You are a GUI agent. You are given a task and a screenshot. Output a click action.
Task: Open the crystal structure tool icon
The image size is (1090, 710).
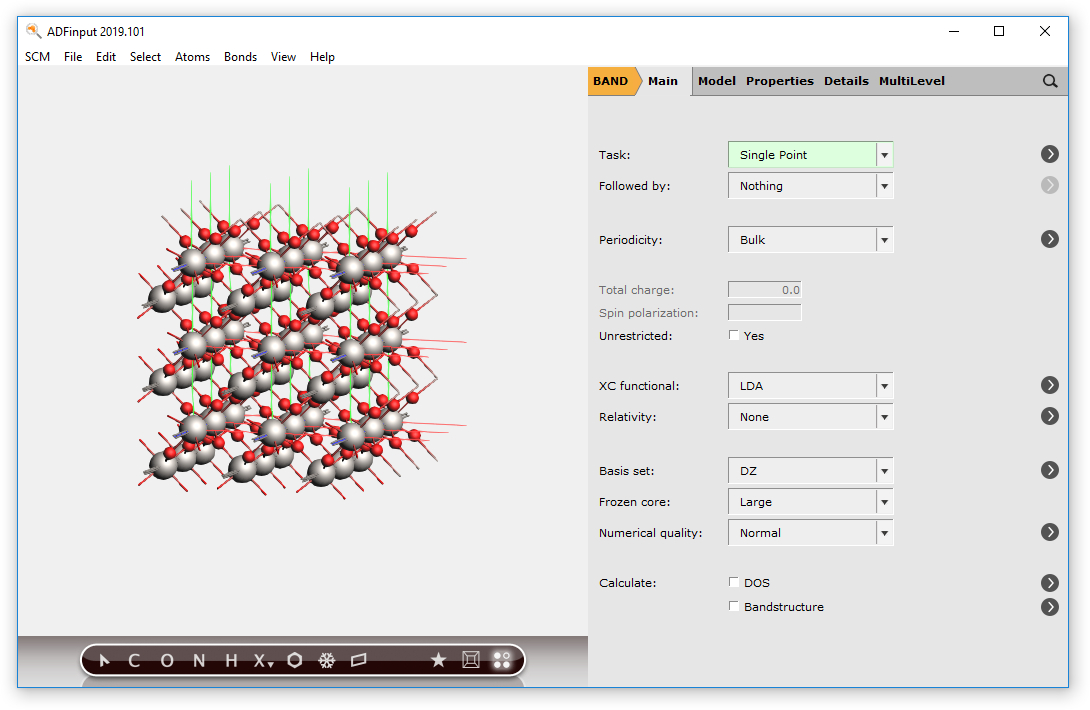(470, 660)
